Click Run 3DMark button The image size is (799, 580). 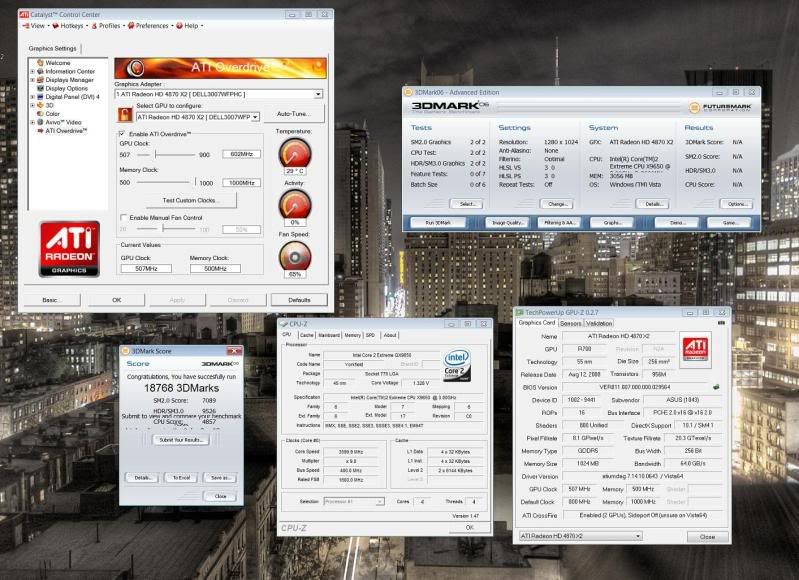tap(438, 223)
